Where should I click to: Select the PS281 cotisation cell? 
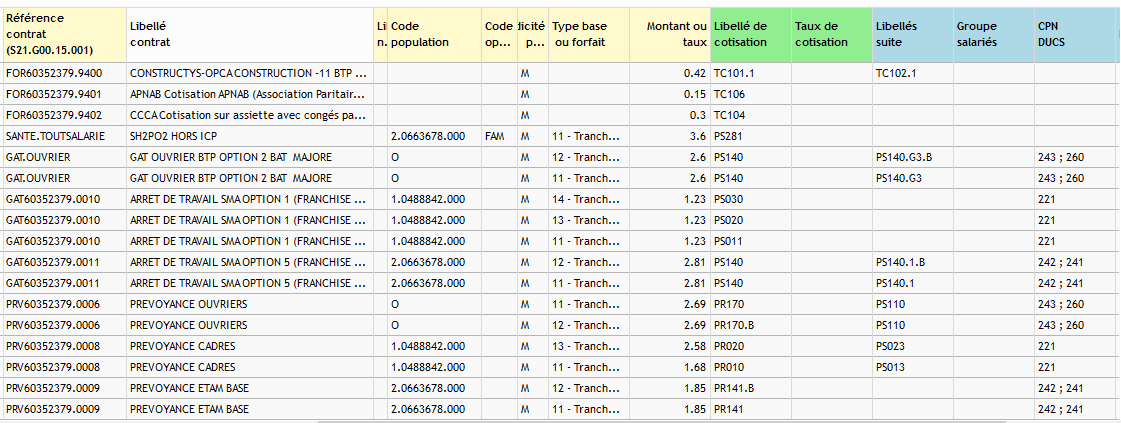751,136
